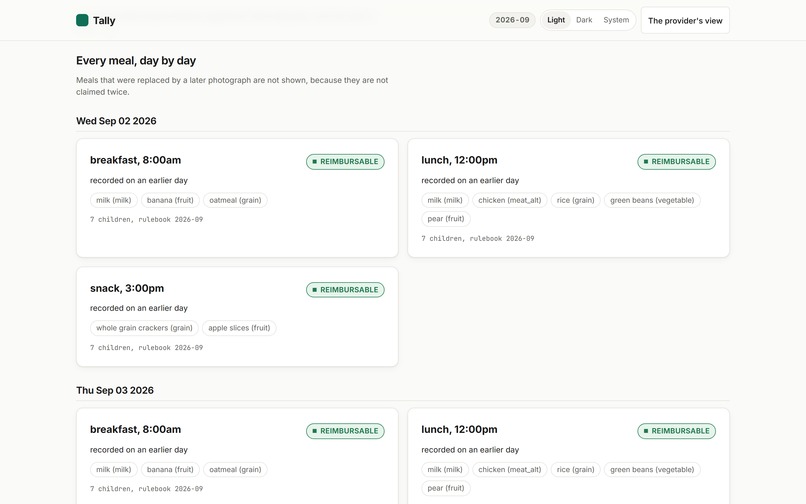Click milk (milk) chip in Wed breakfast
Image resolution: width=806 pixels, height=504 pixels.
(x=114, y=200)
